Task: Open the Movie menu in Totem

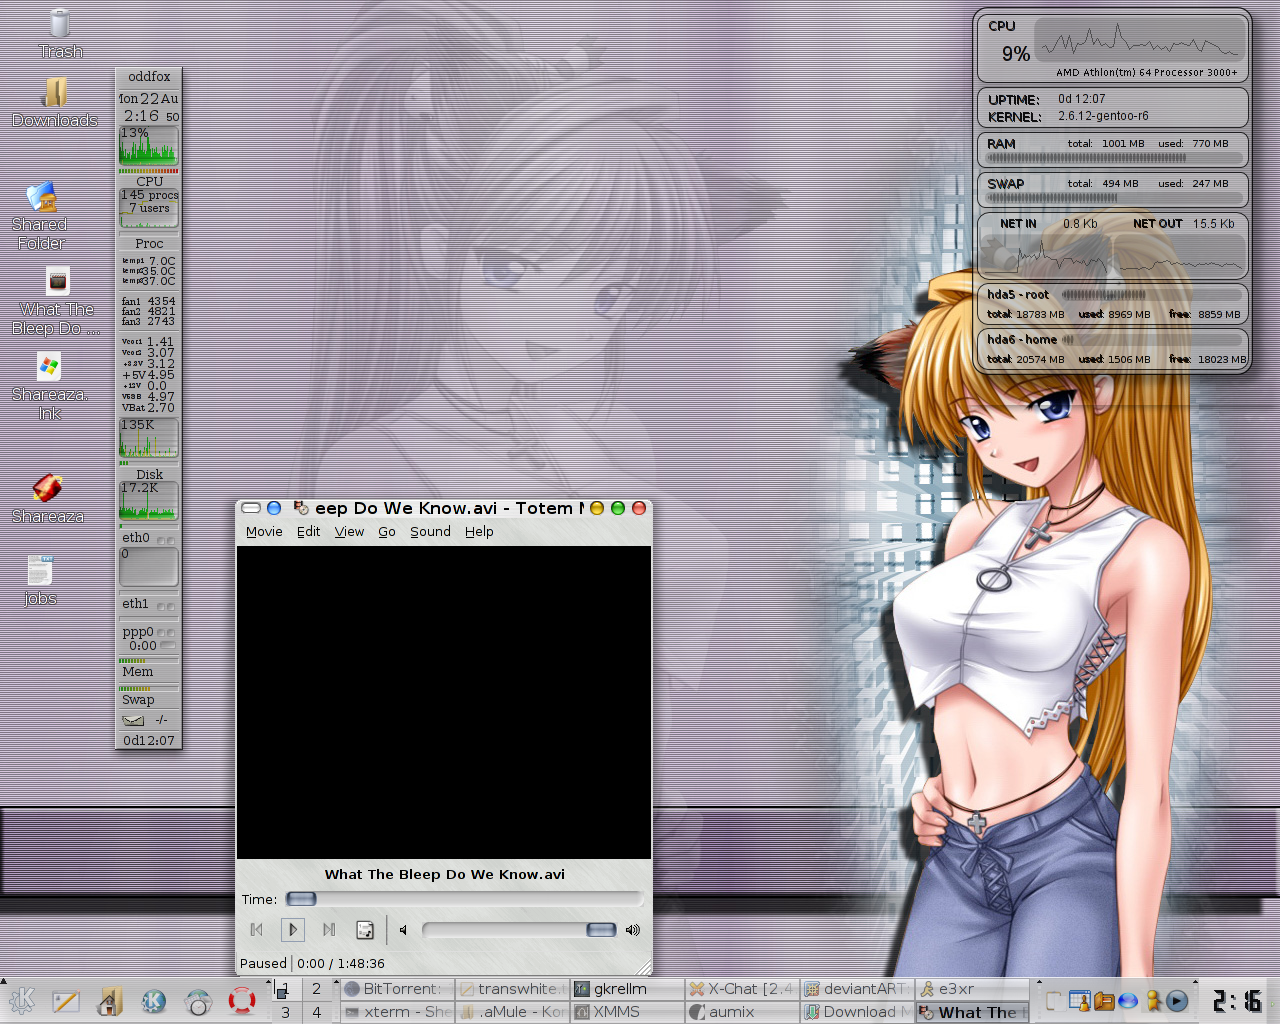Action: coord(264,532)
